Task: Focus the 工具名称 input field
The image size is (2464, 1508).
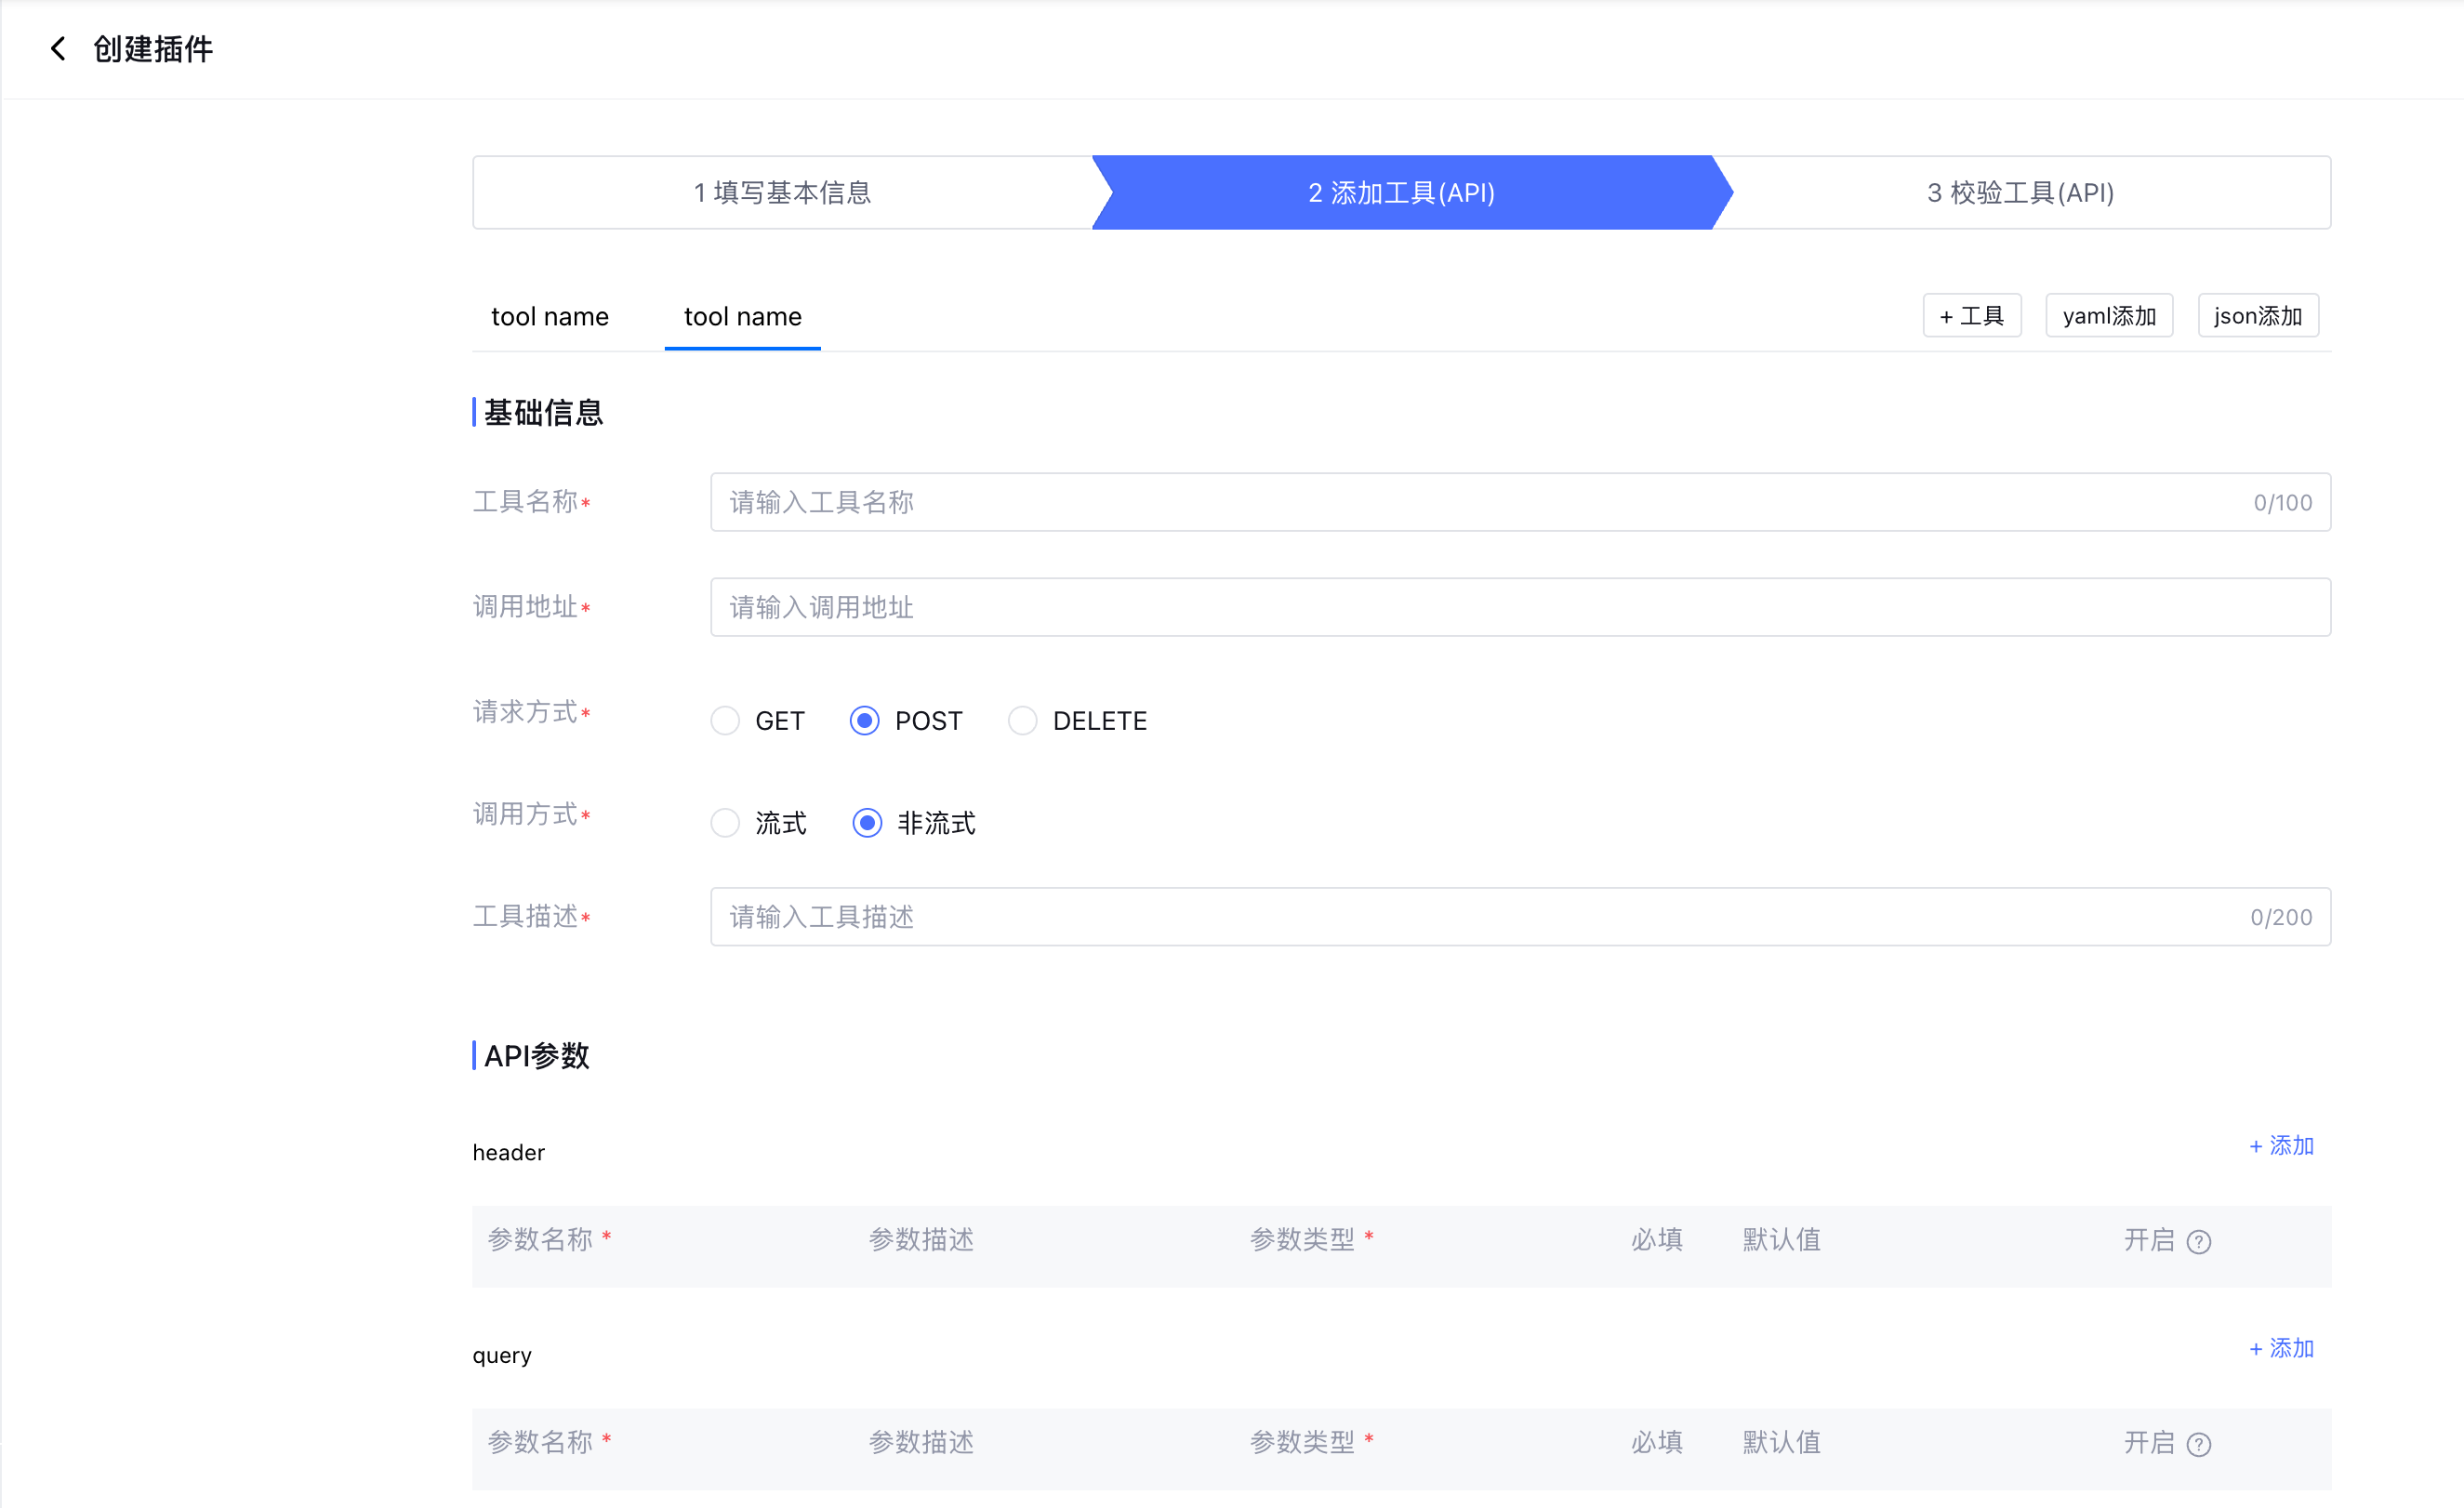Action: [x=1480, y=502]
